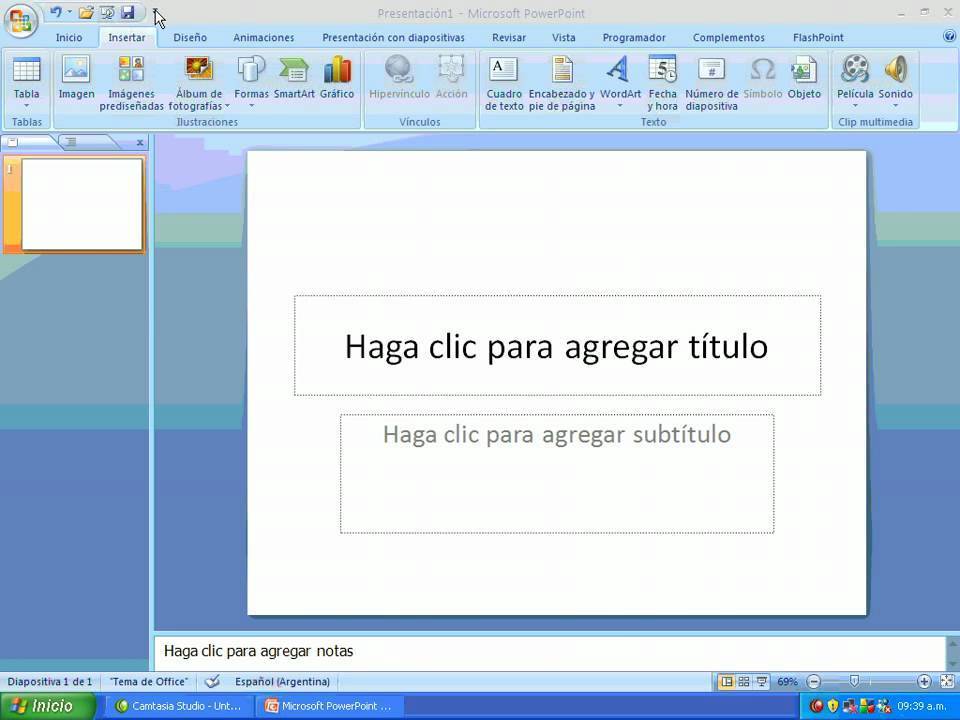Viewport: 960px width, 720px height.
Task: Switch to the Animaciones tab
Action: [264, 38]
